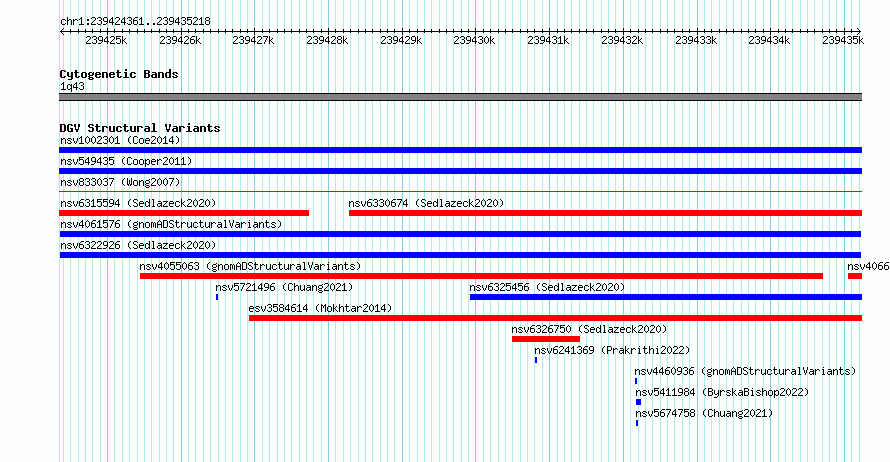Viewport: 890px width, 462px height.
Task: Click the 239431k ruler tick label
Action: point(548,40)
